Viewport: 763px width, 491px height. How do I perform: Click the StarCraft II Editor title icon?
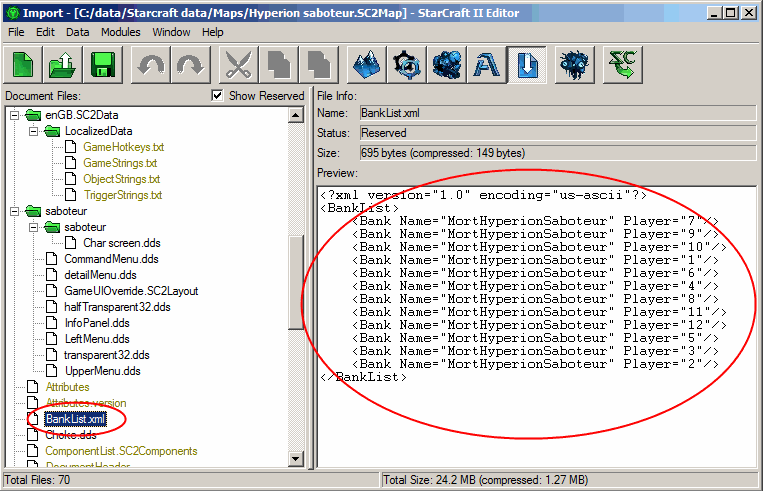[13, 13]
